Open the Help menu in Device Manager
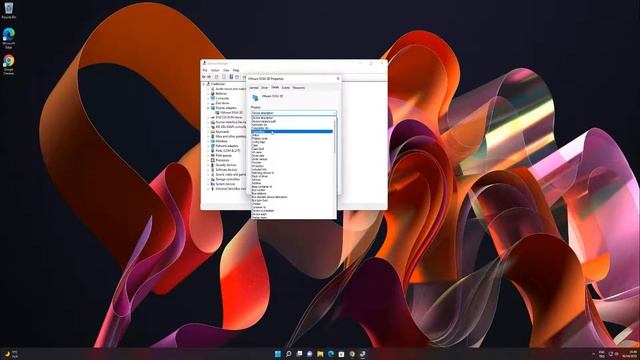Viewport: 640px width, 360px height. pyautogui.click(x=236, y=70)
